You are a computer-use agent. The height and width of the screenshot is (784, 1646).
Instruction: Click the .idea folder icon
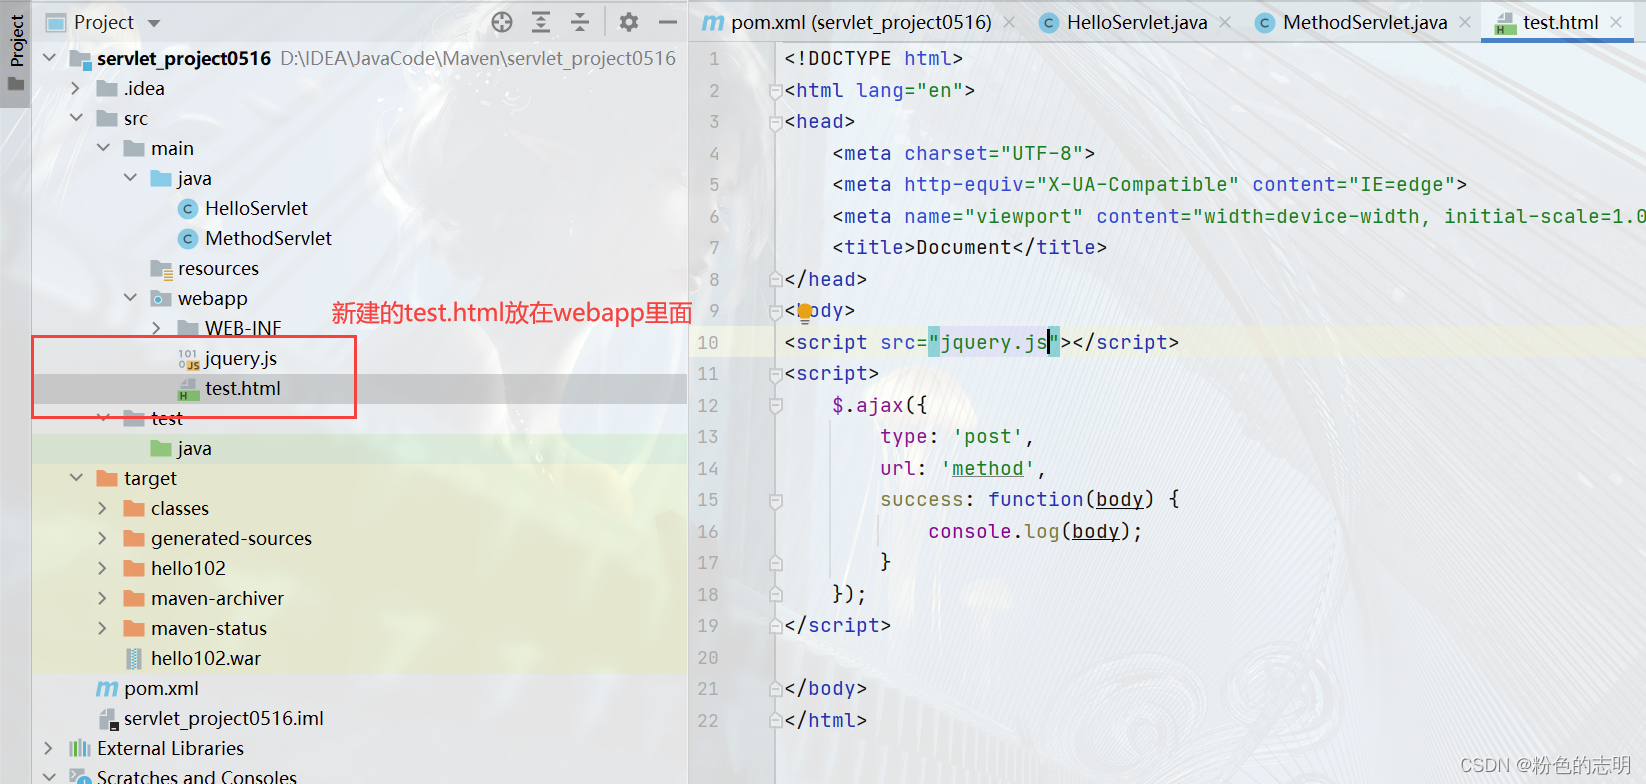click(x=107, y=88)
